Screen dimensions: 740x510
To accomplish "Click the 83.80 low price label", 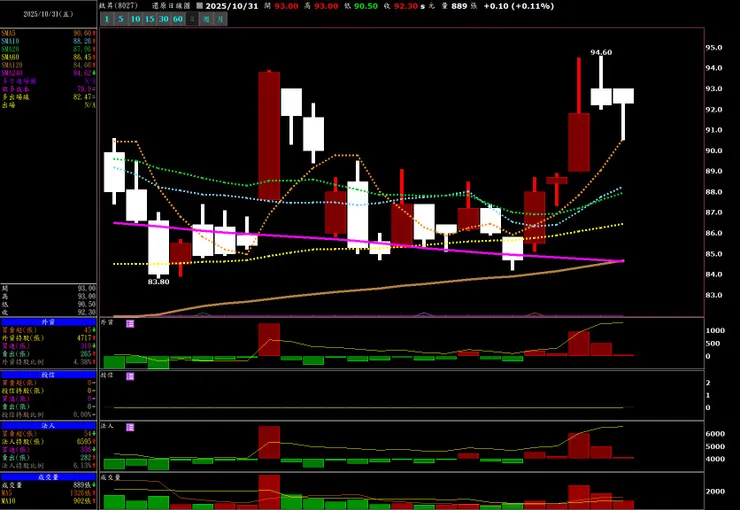I will 159,282.
